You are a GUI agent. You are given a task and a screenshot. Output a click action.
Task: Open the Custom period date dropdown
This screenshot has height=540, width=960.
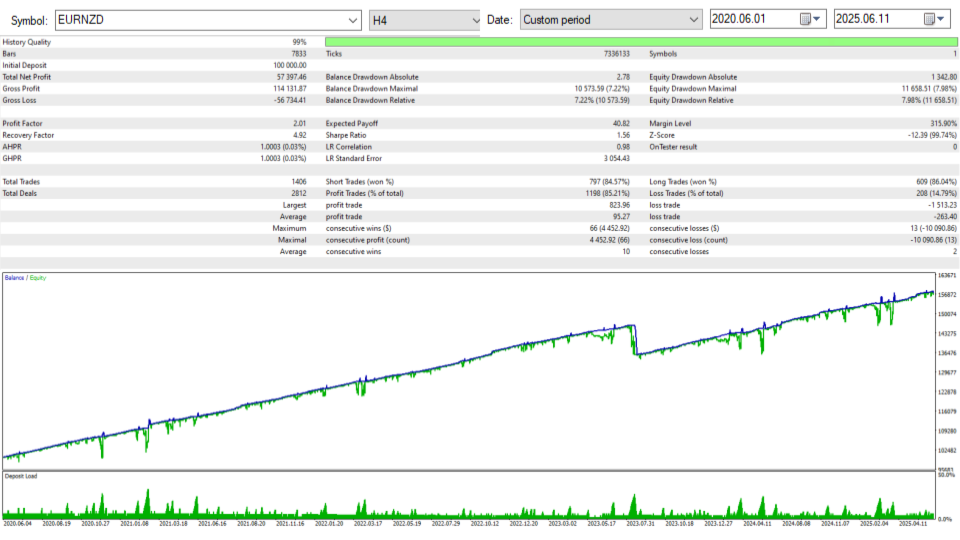click(x=610, y=20)
